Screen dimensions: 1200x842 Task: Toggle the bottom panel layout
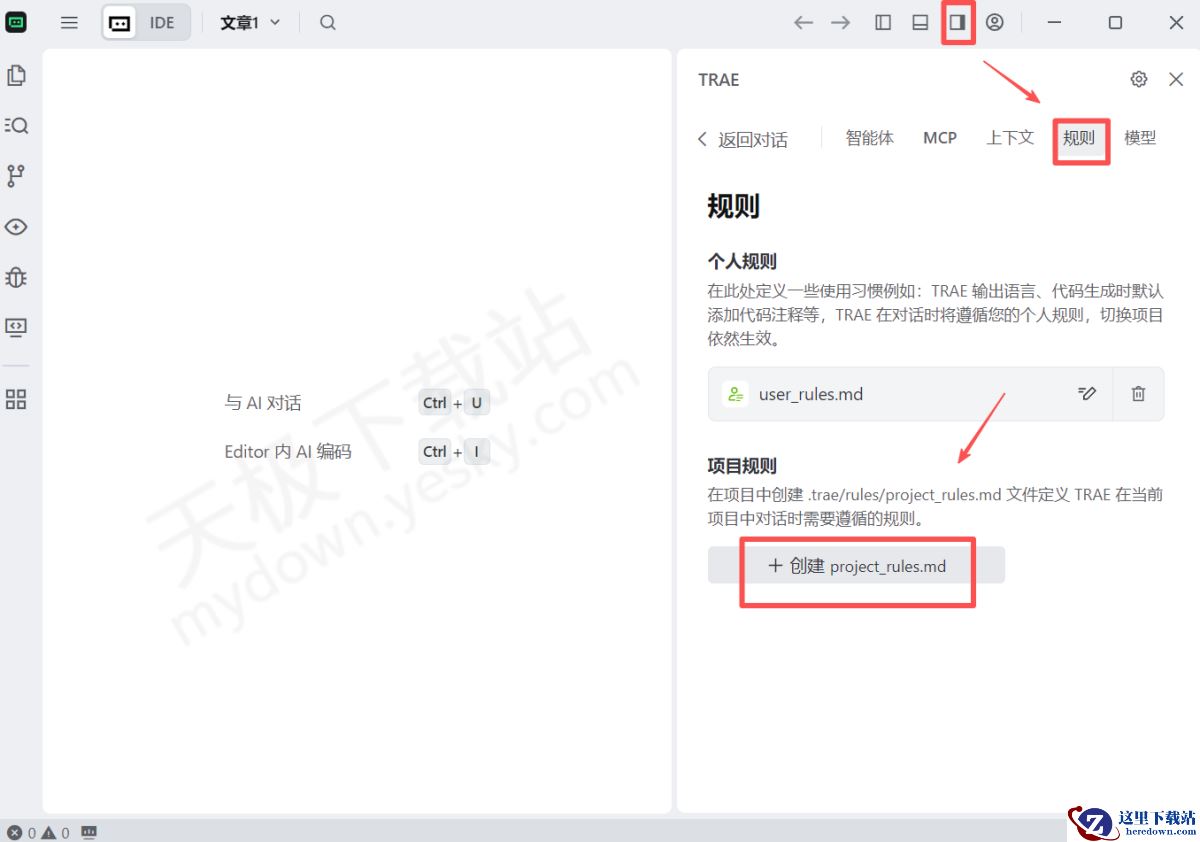(x=920, y=22)
